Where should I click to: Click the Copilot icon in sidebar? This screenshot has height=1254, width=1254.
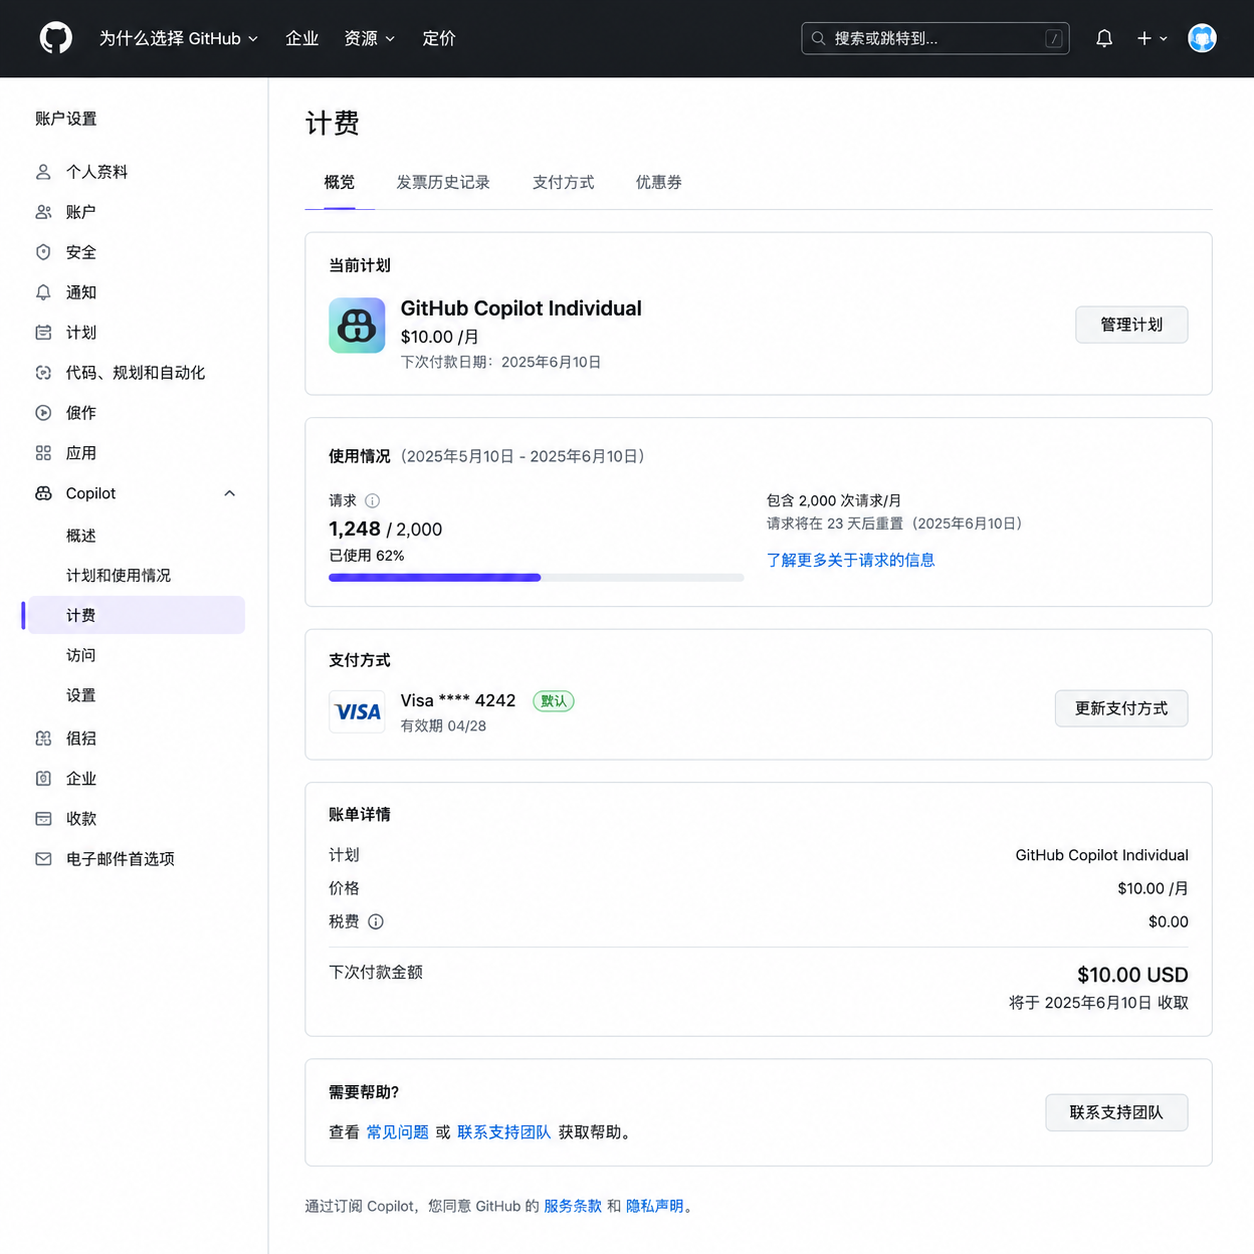point(43,493)
